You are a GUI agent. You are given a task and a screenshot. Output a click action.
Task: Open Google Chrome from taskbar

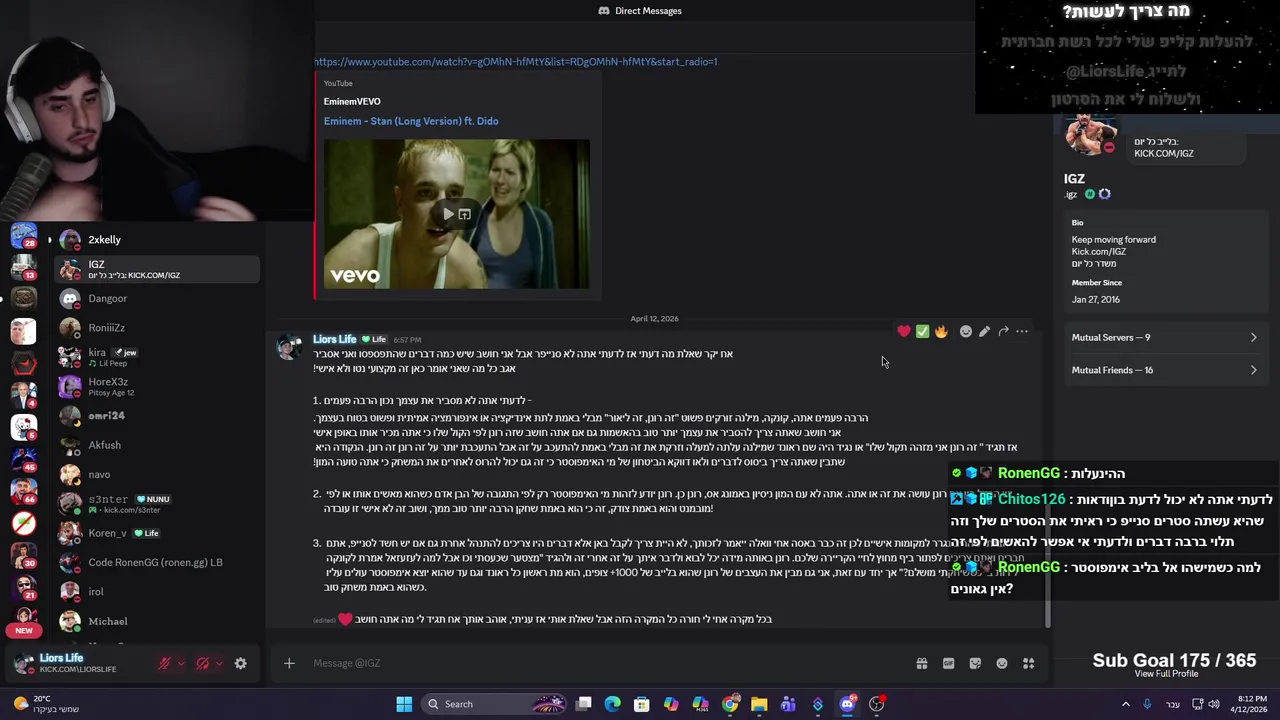[x=730, y=704]
